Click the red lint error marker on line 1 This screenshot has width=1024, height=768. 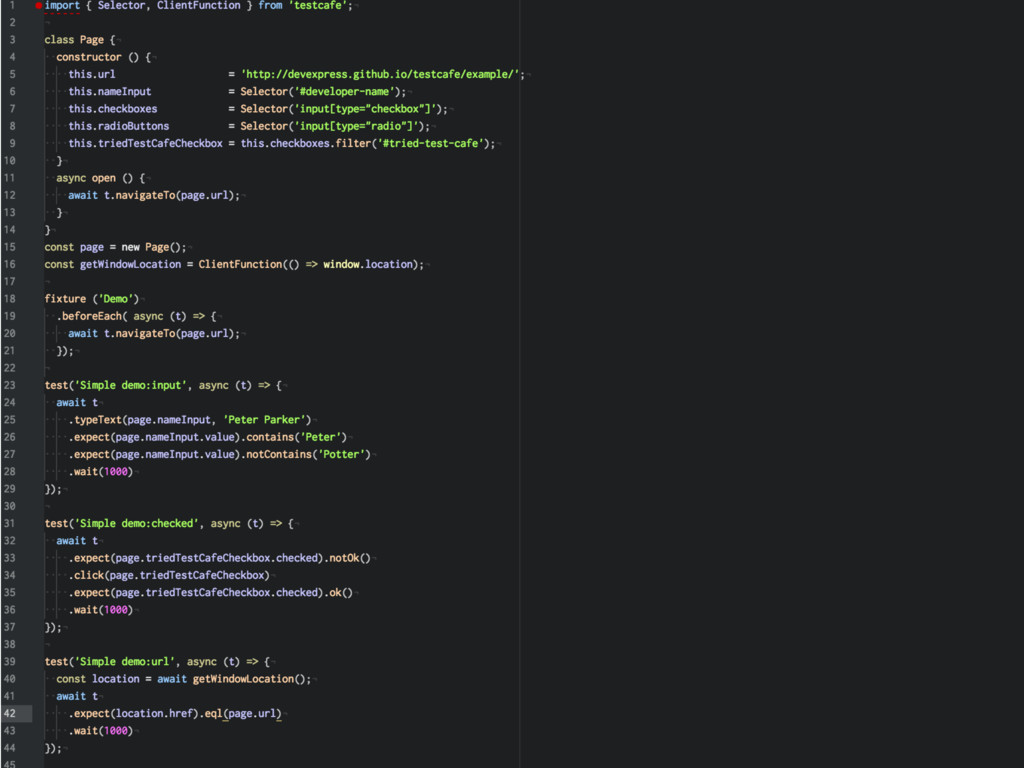pos(38,6)
